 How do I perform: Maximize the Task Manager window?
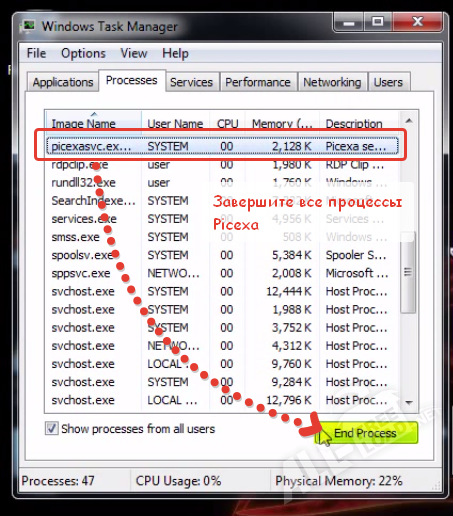click(x=378, y=23)
